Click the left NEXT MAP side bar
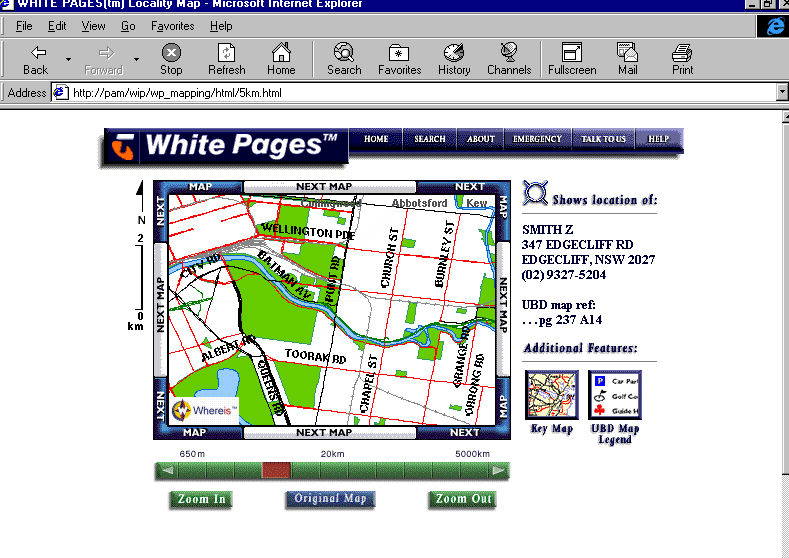Viewport: 789px width, 558px height. [161, 309]
